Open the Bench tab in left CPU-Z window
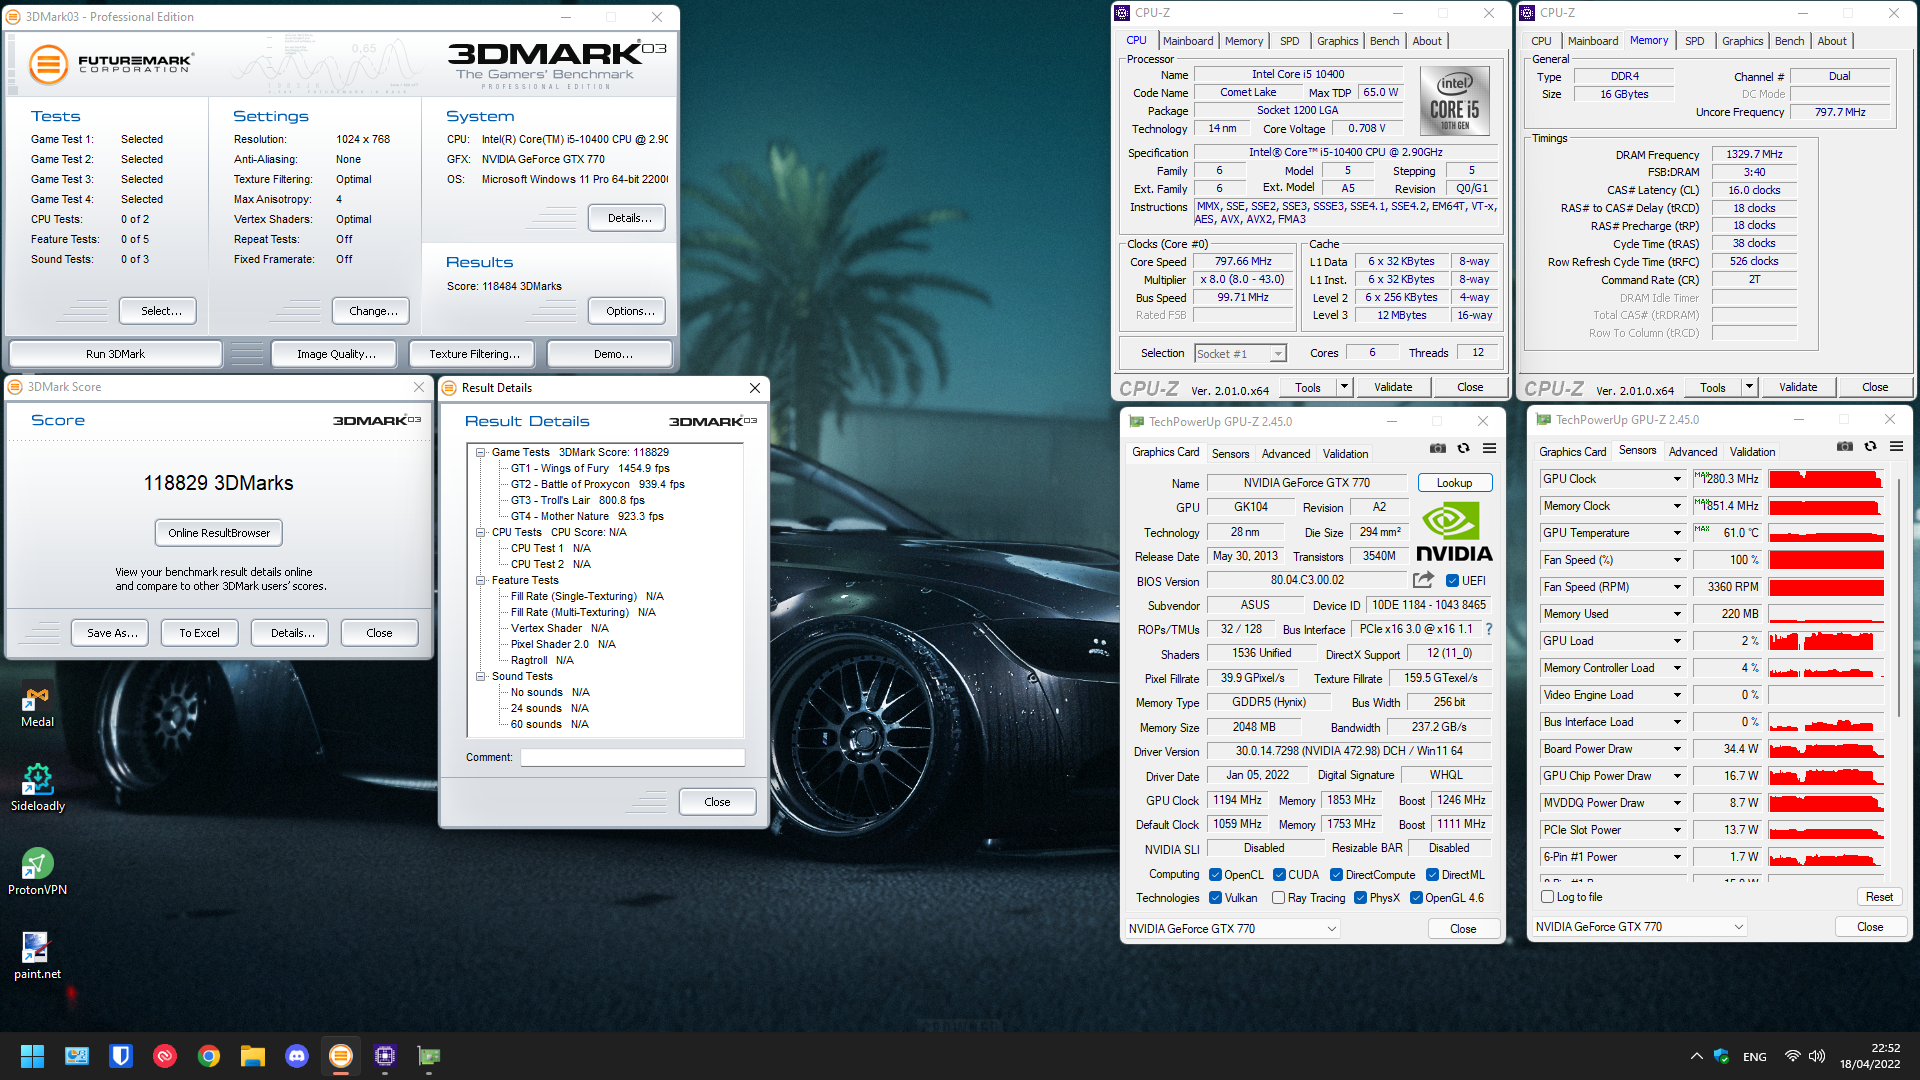Image resolution: width=1920 pixels, height=1080 pixels. [x=1384, y=41]
